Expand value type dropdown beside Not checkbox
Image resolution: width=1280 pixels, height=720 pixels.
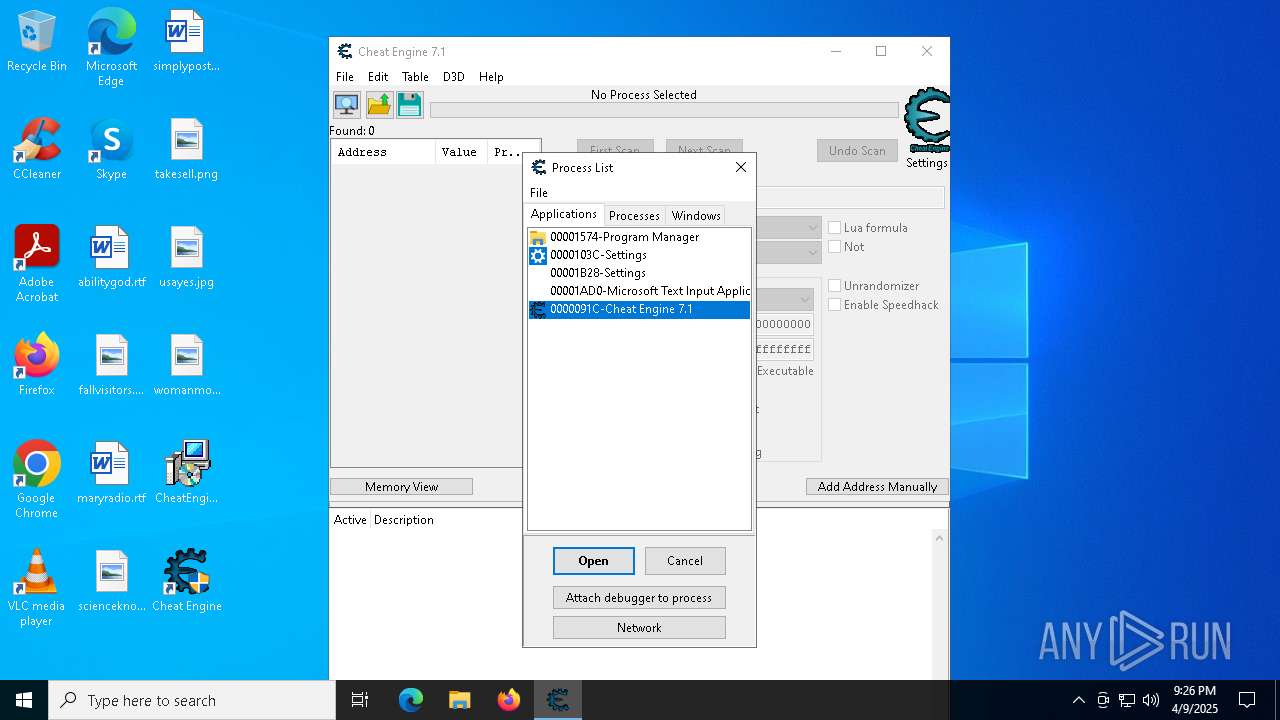(812, 253)
